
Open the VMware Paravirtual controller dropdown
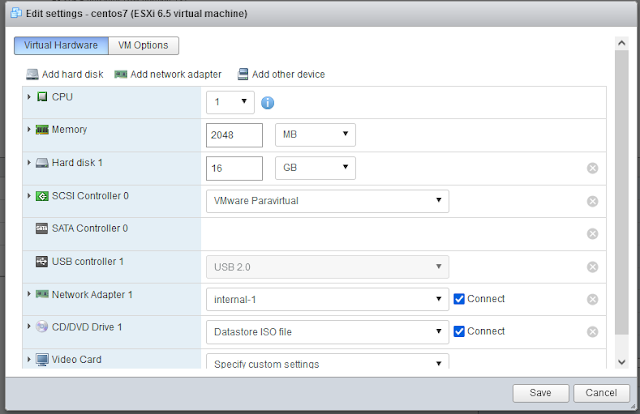click(327, 201)
